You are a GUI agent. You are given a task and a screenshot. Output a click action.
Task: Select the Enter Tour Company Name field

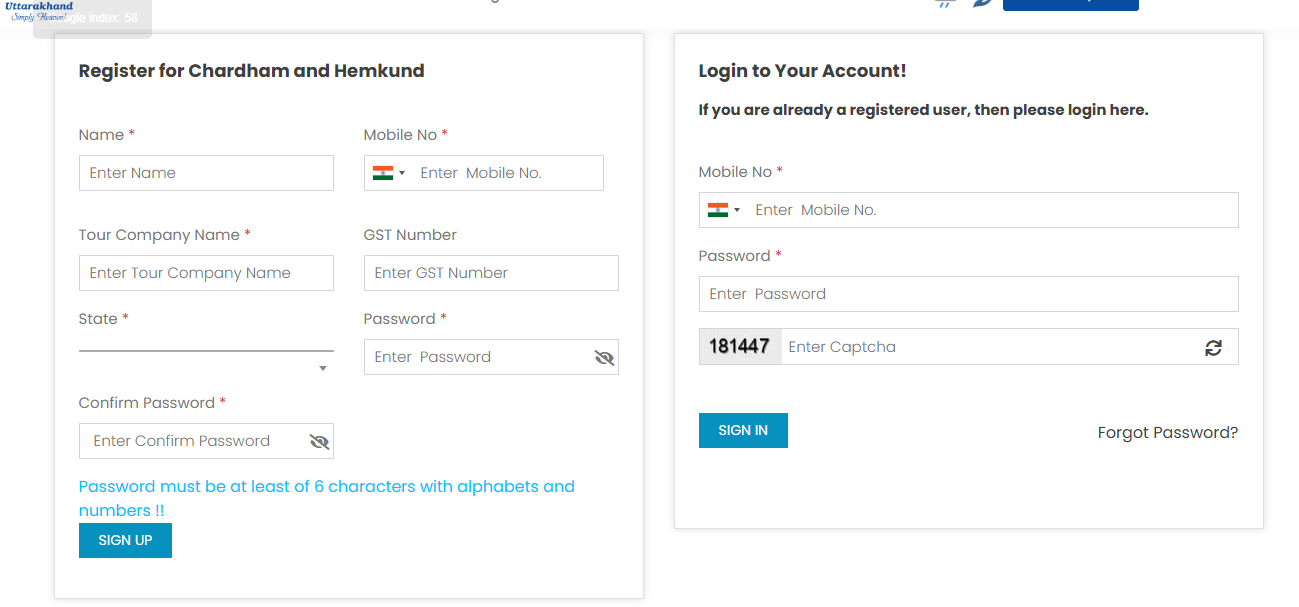click(x=206, y=273)
